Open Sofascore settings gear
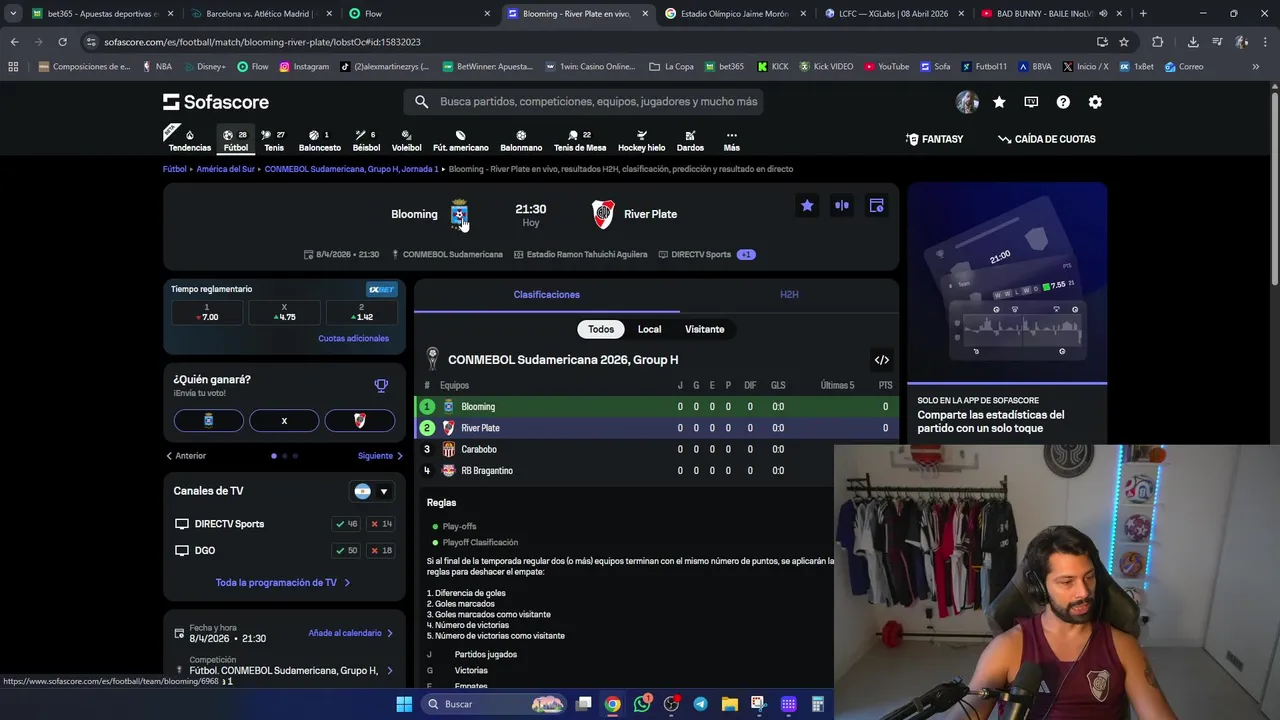The image size is (1280, 720). tap(1095, 102)
